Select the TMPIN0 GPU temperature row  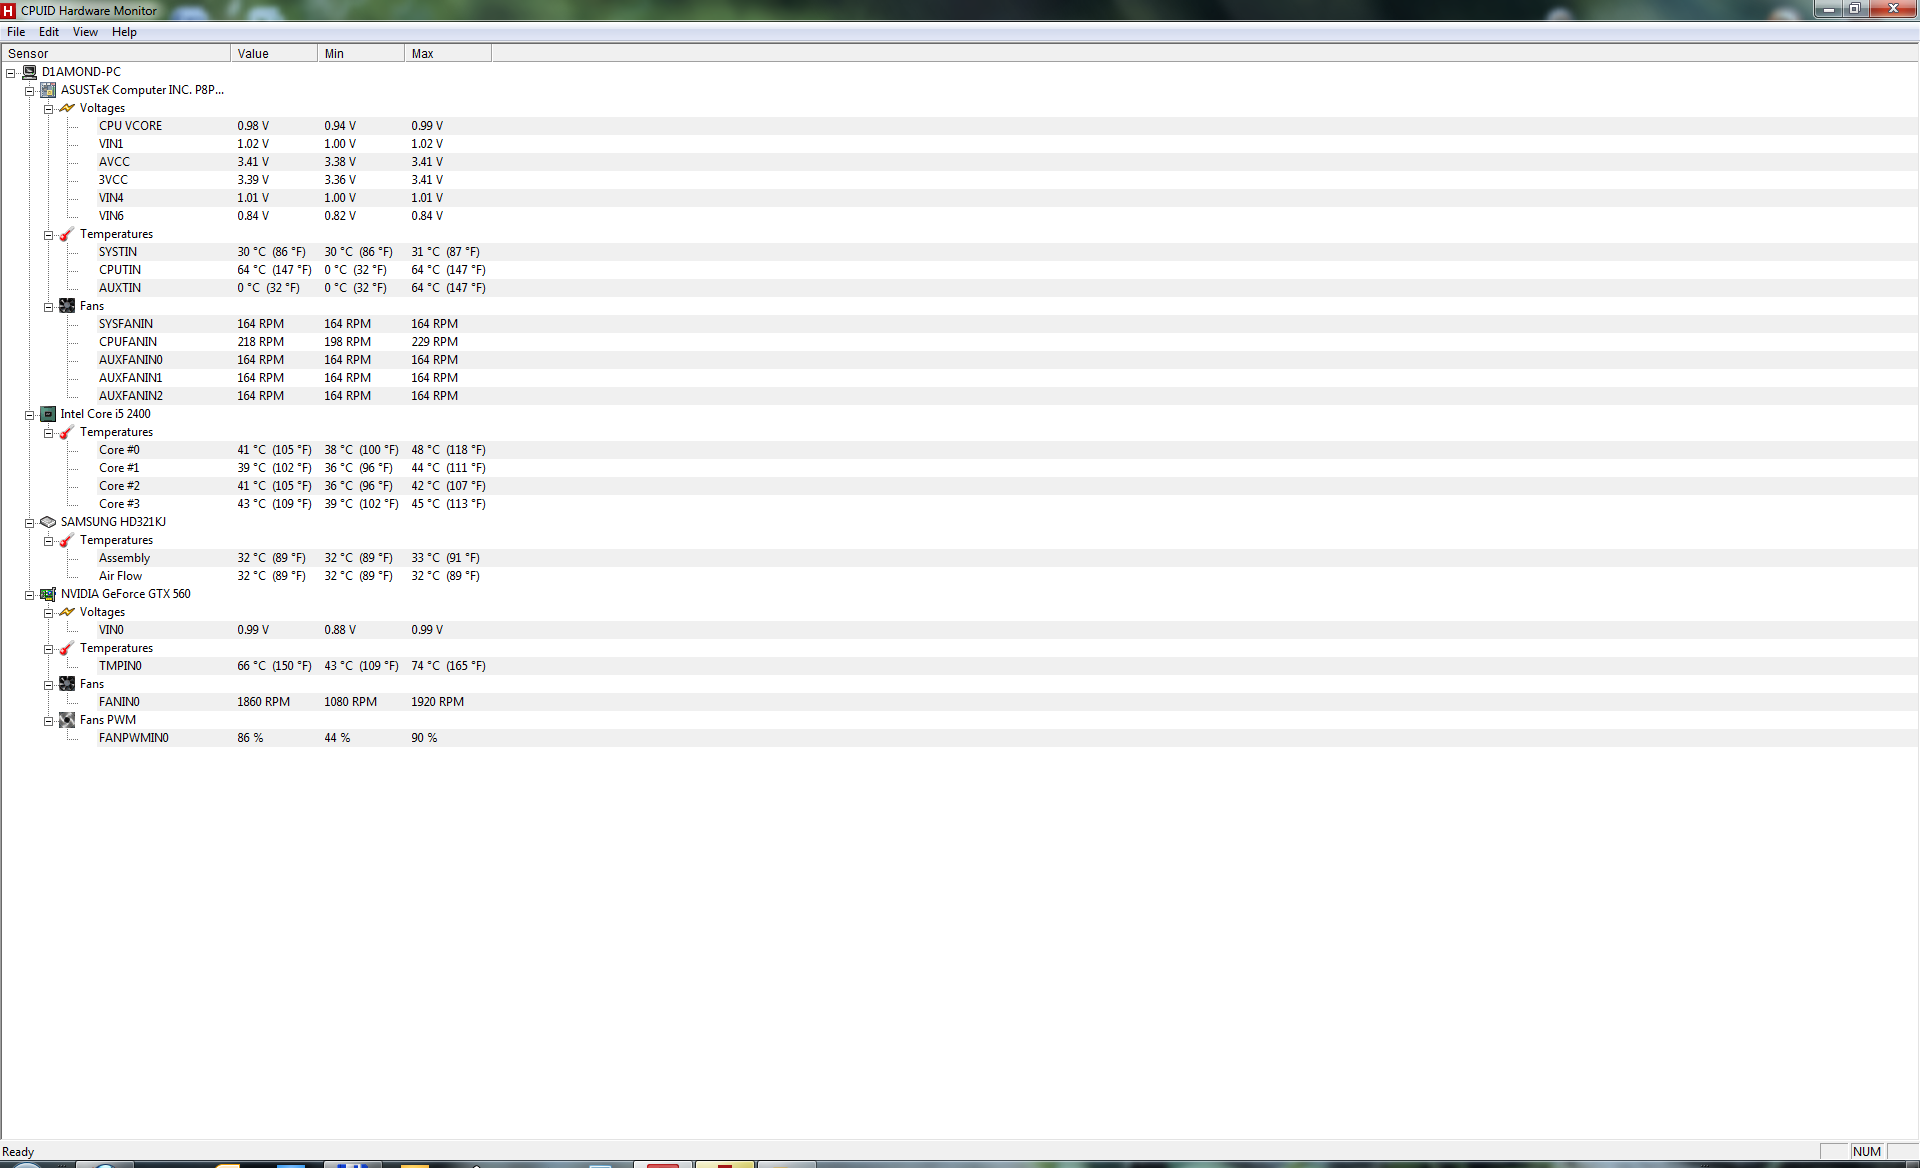point(1008,666)
